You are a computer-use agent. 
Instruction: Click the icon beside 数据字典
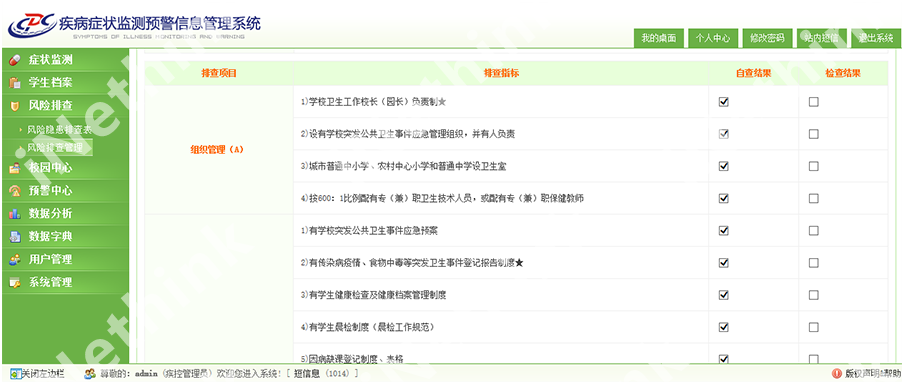15,237
